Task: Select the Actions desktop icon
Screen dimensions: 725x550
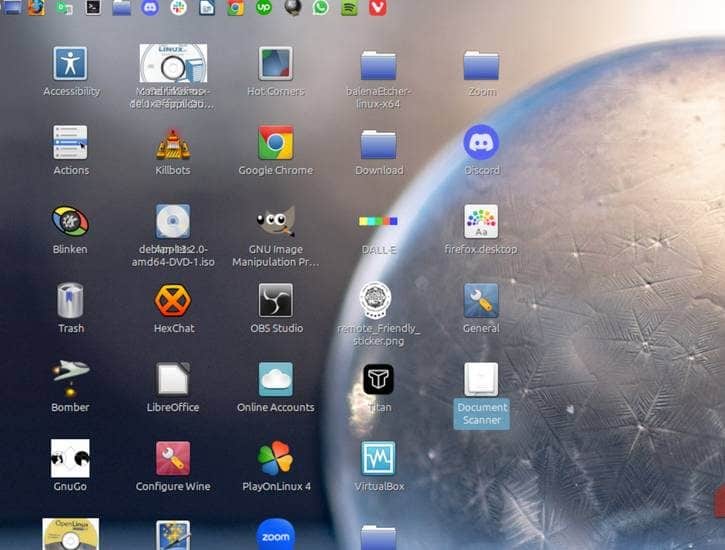Action: click(x=70, y=142)
